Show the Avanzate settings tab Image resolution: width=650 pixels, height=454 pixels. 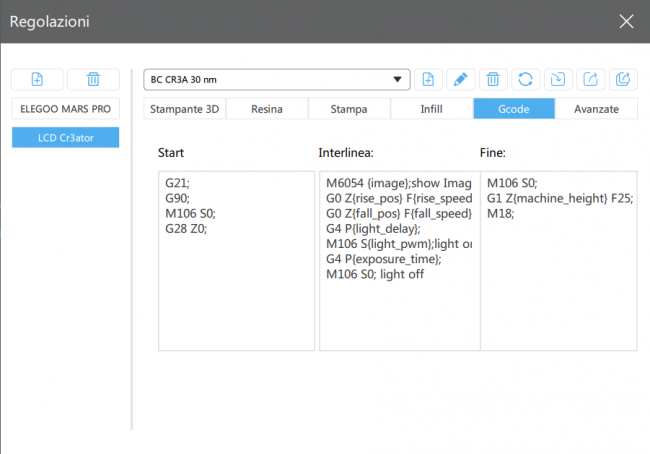(x=596, y=109)
